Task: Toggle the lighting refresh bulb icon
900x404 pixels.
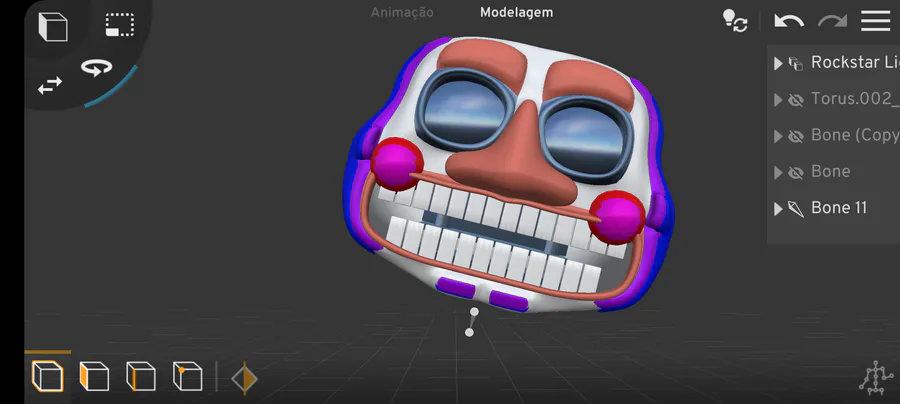Action: [735, 21]
